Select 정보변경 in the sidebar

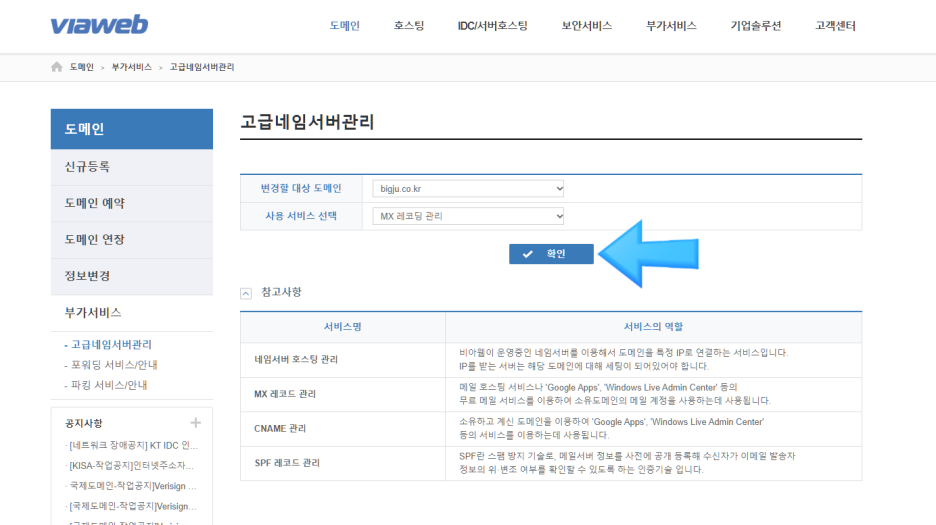132,277
